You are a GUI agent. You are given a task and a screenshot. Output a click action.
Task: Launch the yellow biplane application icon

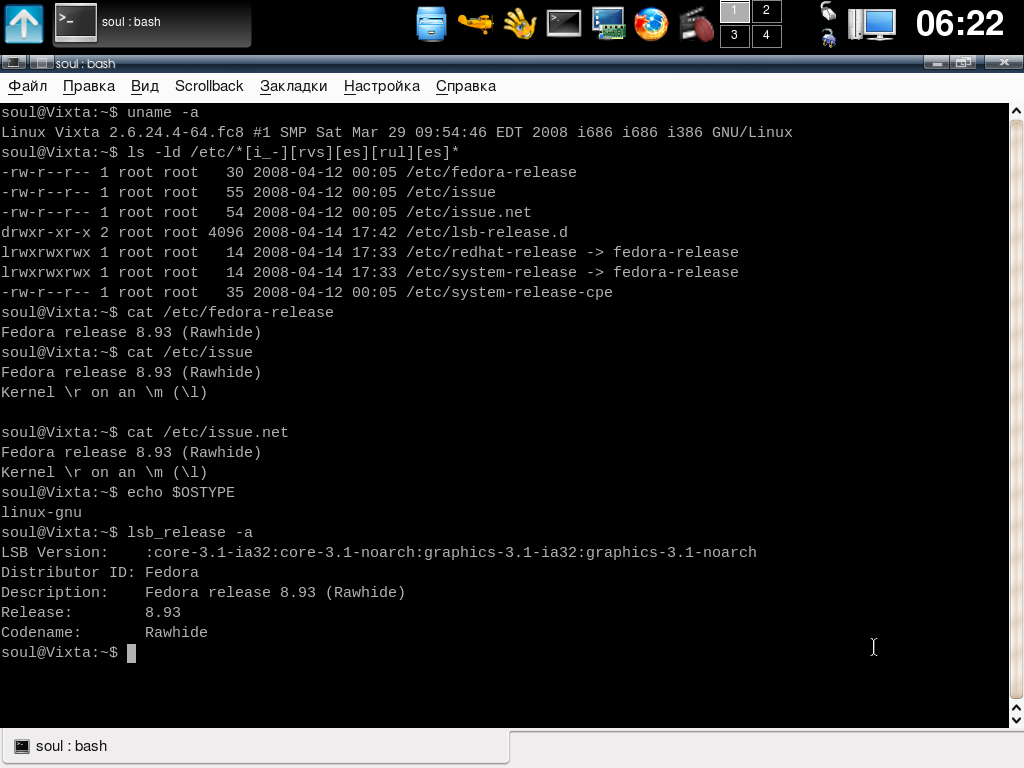(x=475, y=24)
